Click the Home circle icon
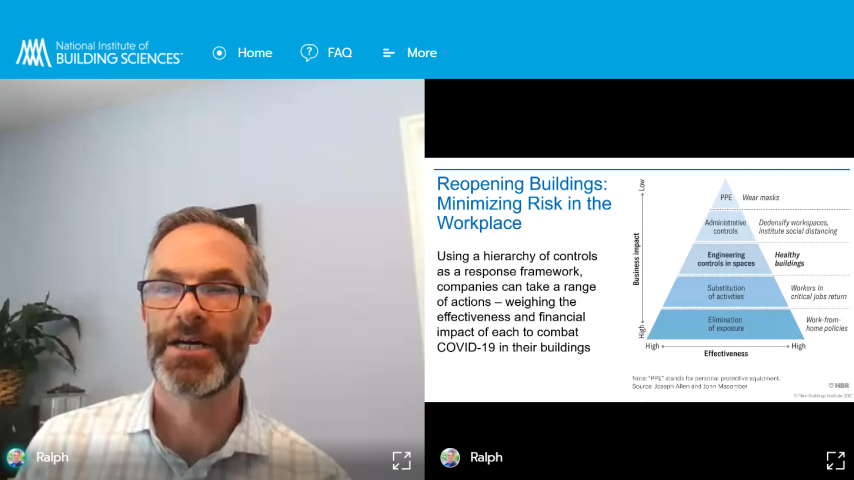 [x=220, y=53]
